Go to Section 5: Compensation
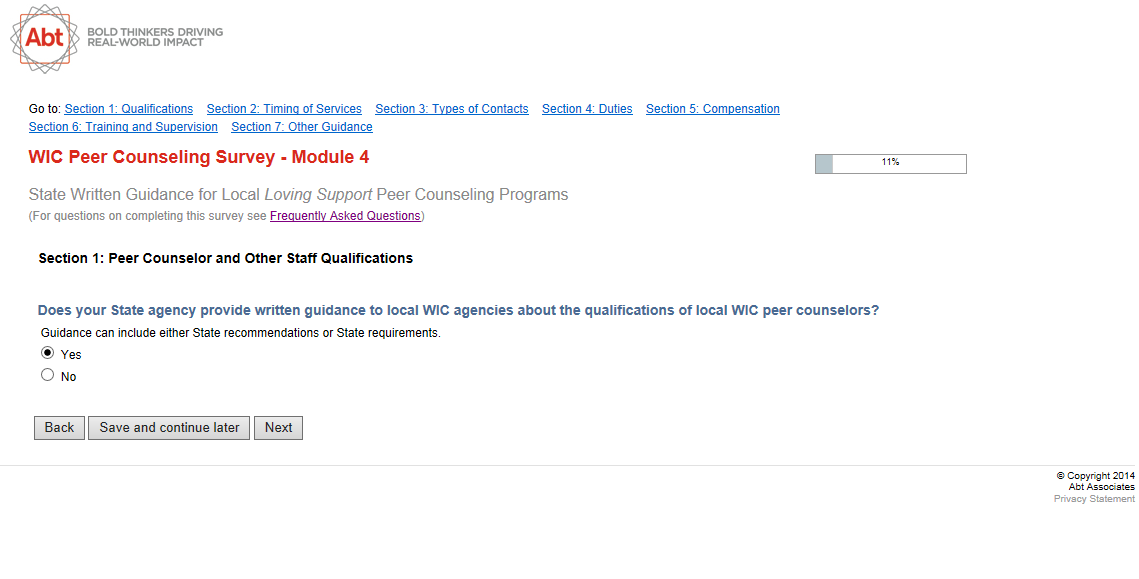 click(x=712, y=109)
